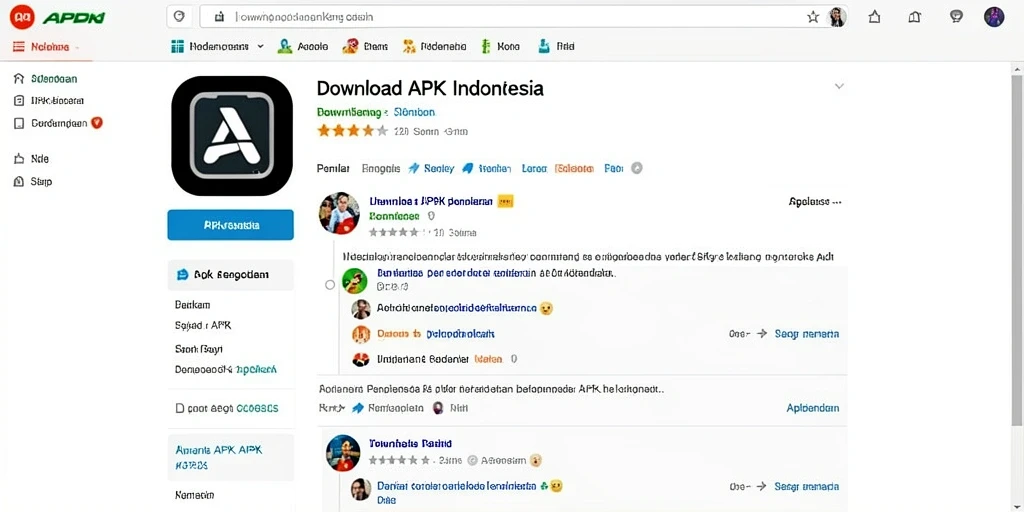Click the star rating under the app title
The image size is (1024, 512).
tap(353, 131)
